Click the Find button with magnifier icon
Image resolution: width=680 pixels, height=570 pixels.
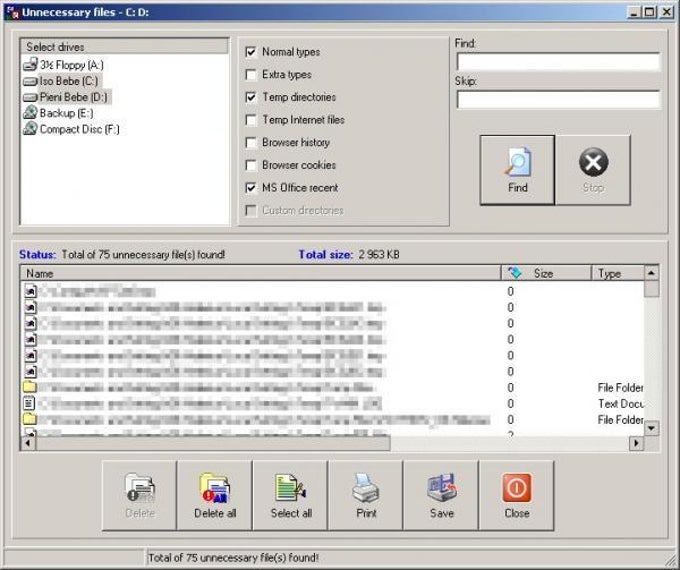pos(517,170)
